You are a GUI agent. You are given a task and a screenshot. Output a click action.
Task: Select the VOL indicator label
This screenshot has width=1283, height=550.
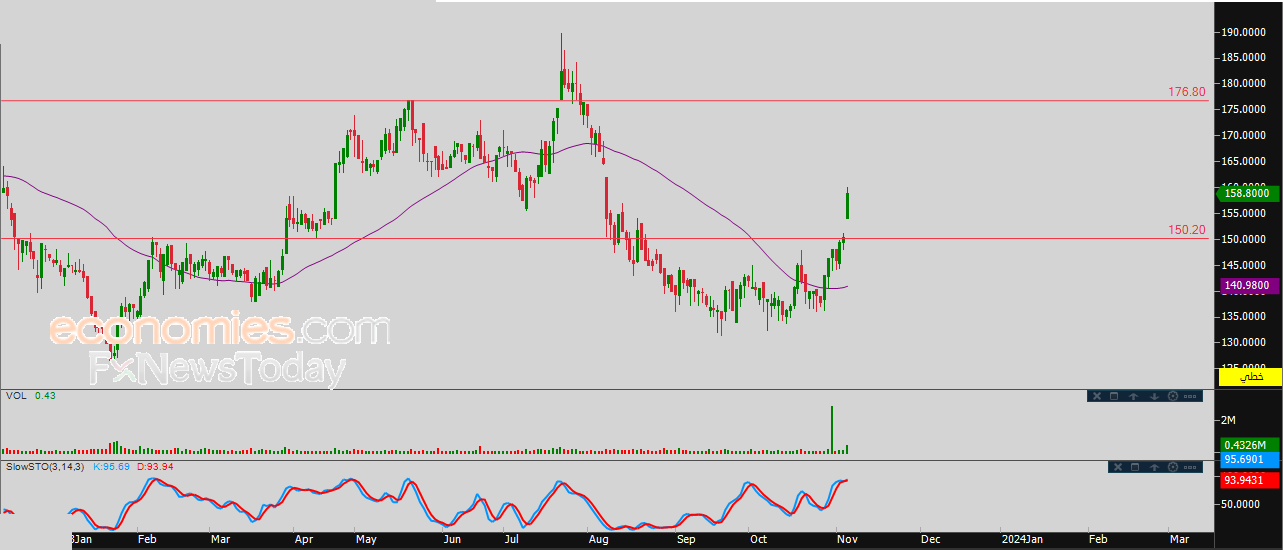tap(16, 396)
